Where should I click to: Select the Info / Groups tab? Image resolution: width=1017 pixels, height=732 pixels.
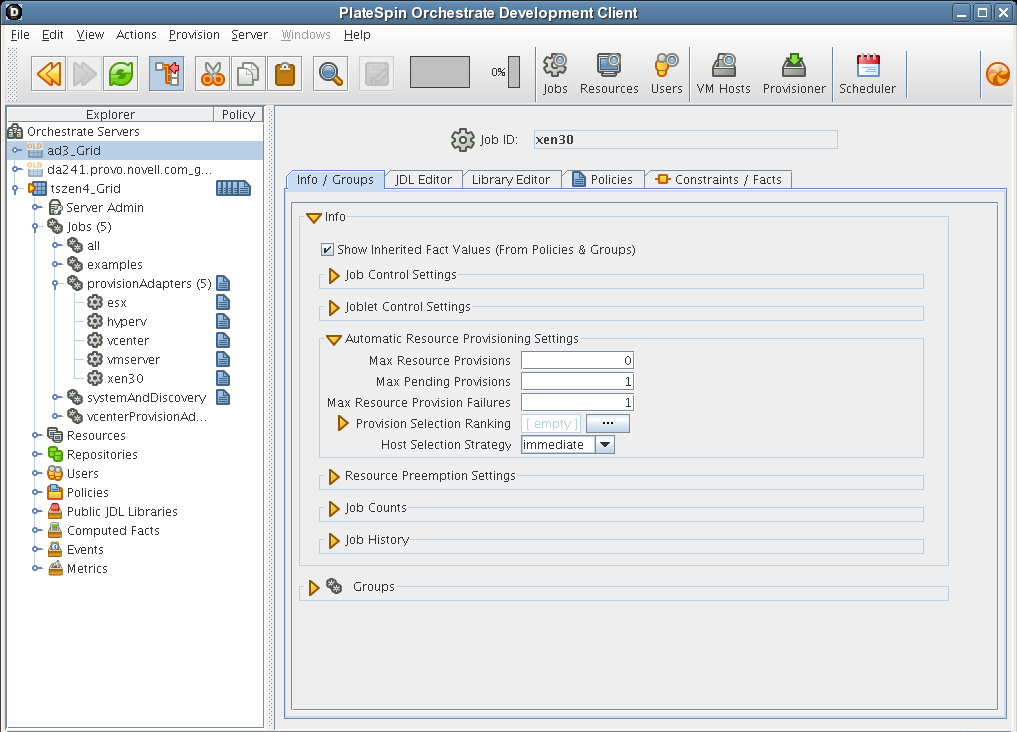[335, 180]
